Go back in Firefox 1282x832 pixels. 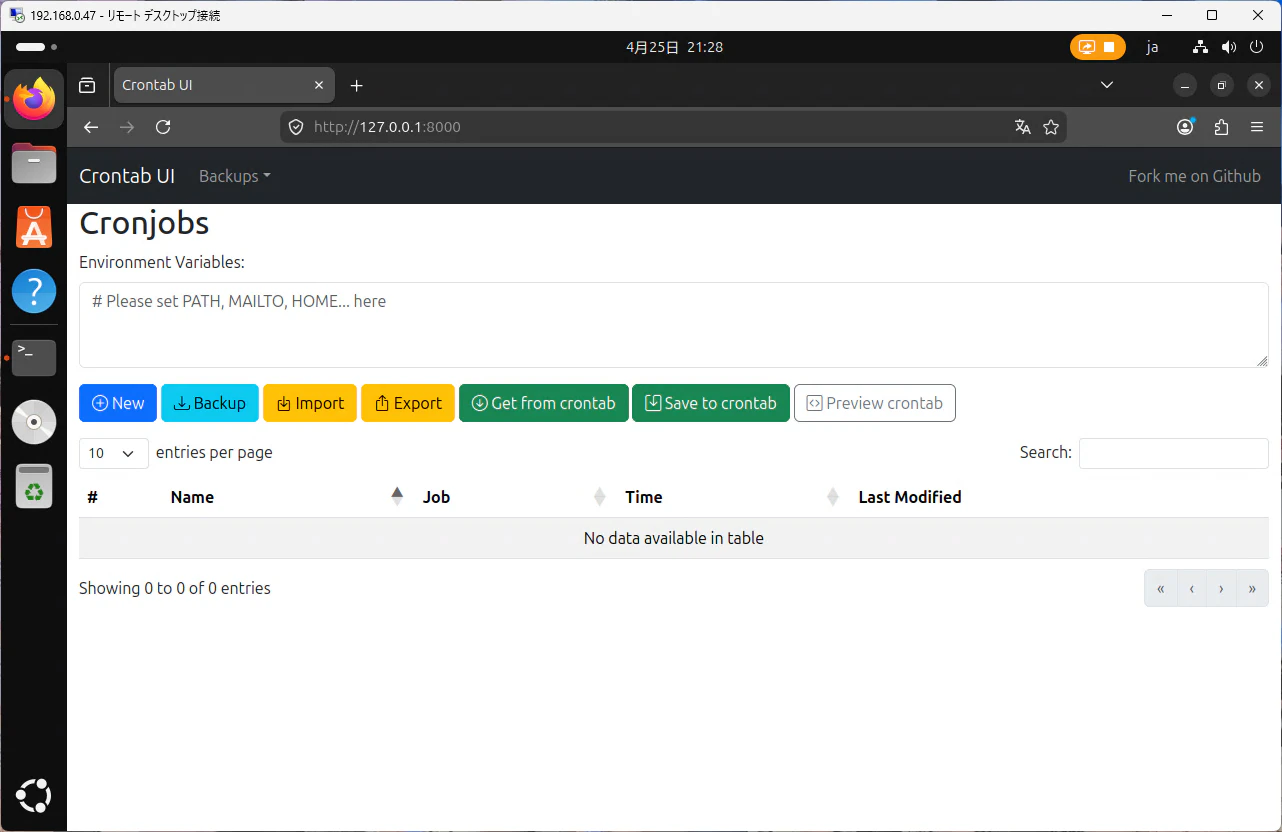[x=91, y=127]
